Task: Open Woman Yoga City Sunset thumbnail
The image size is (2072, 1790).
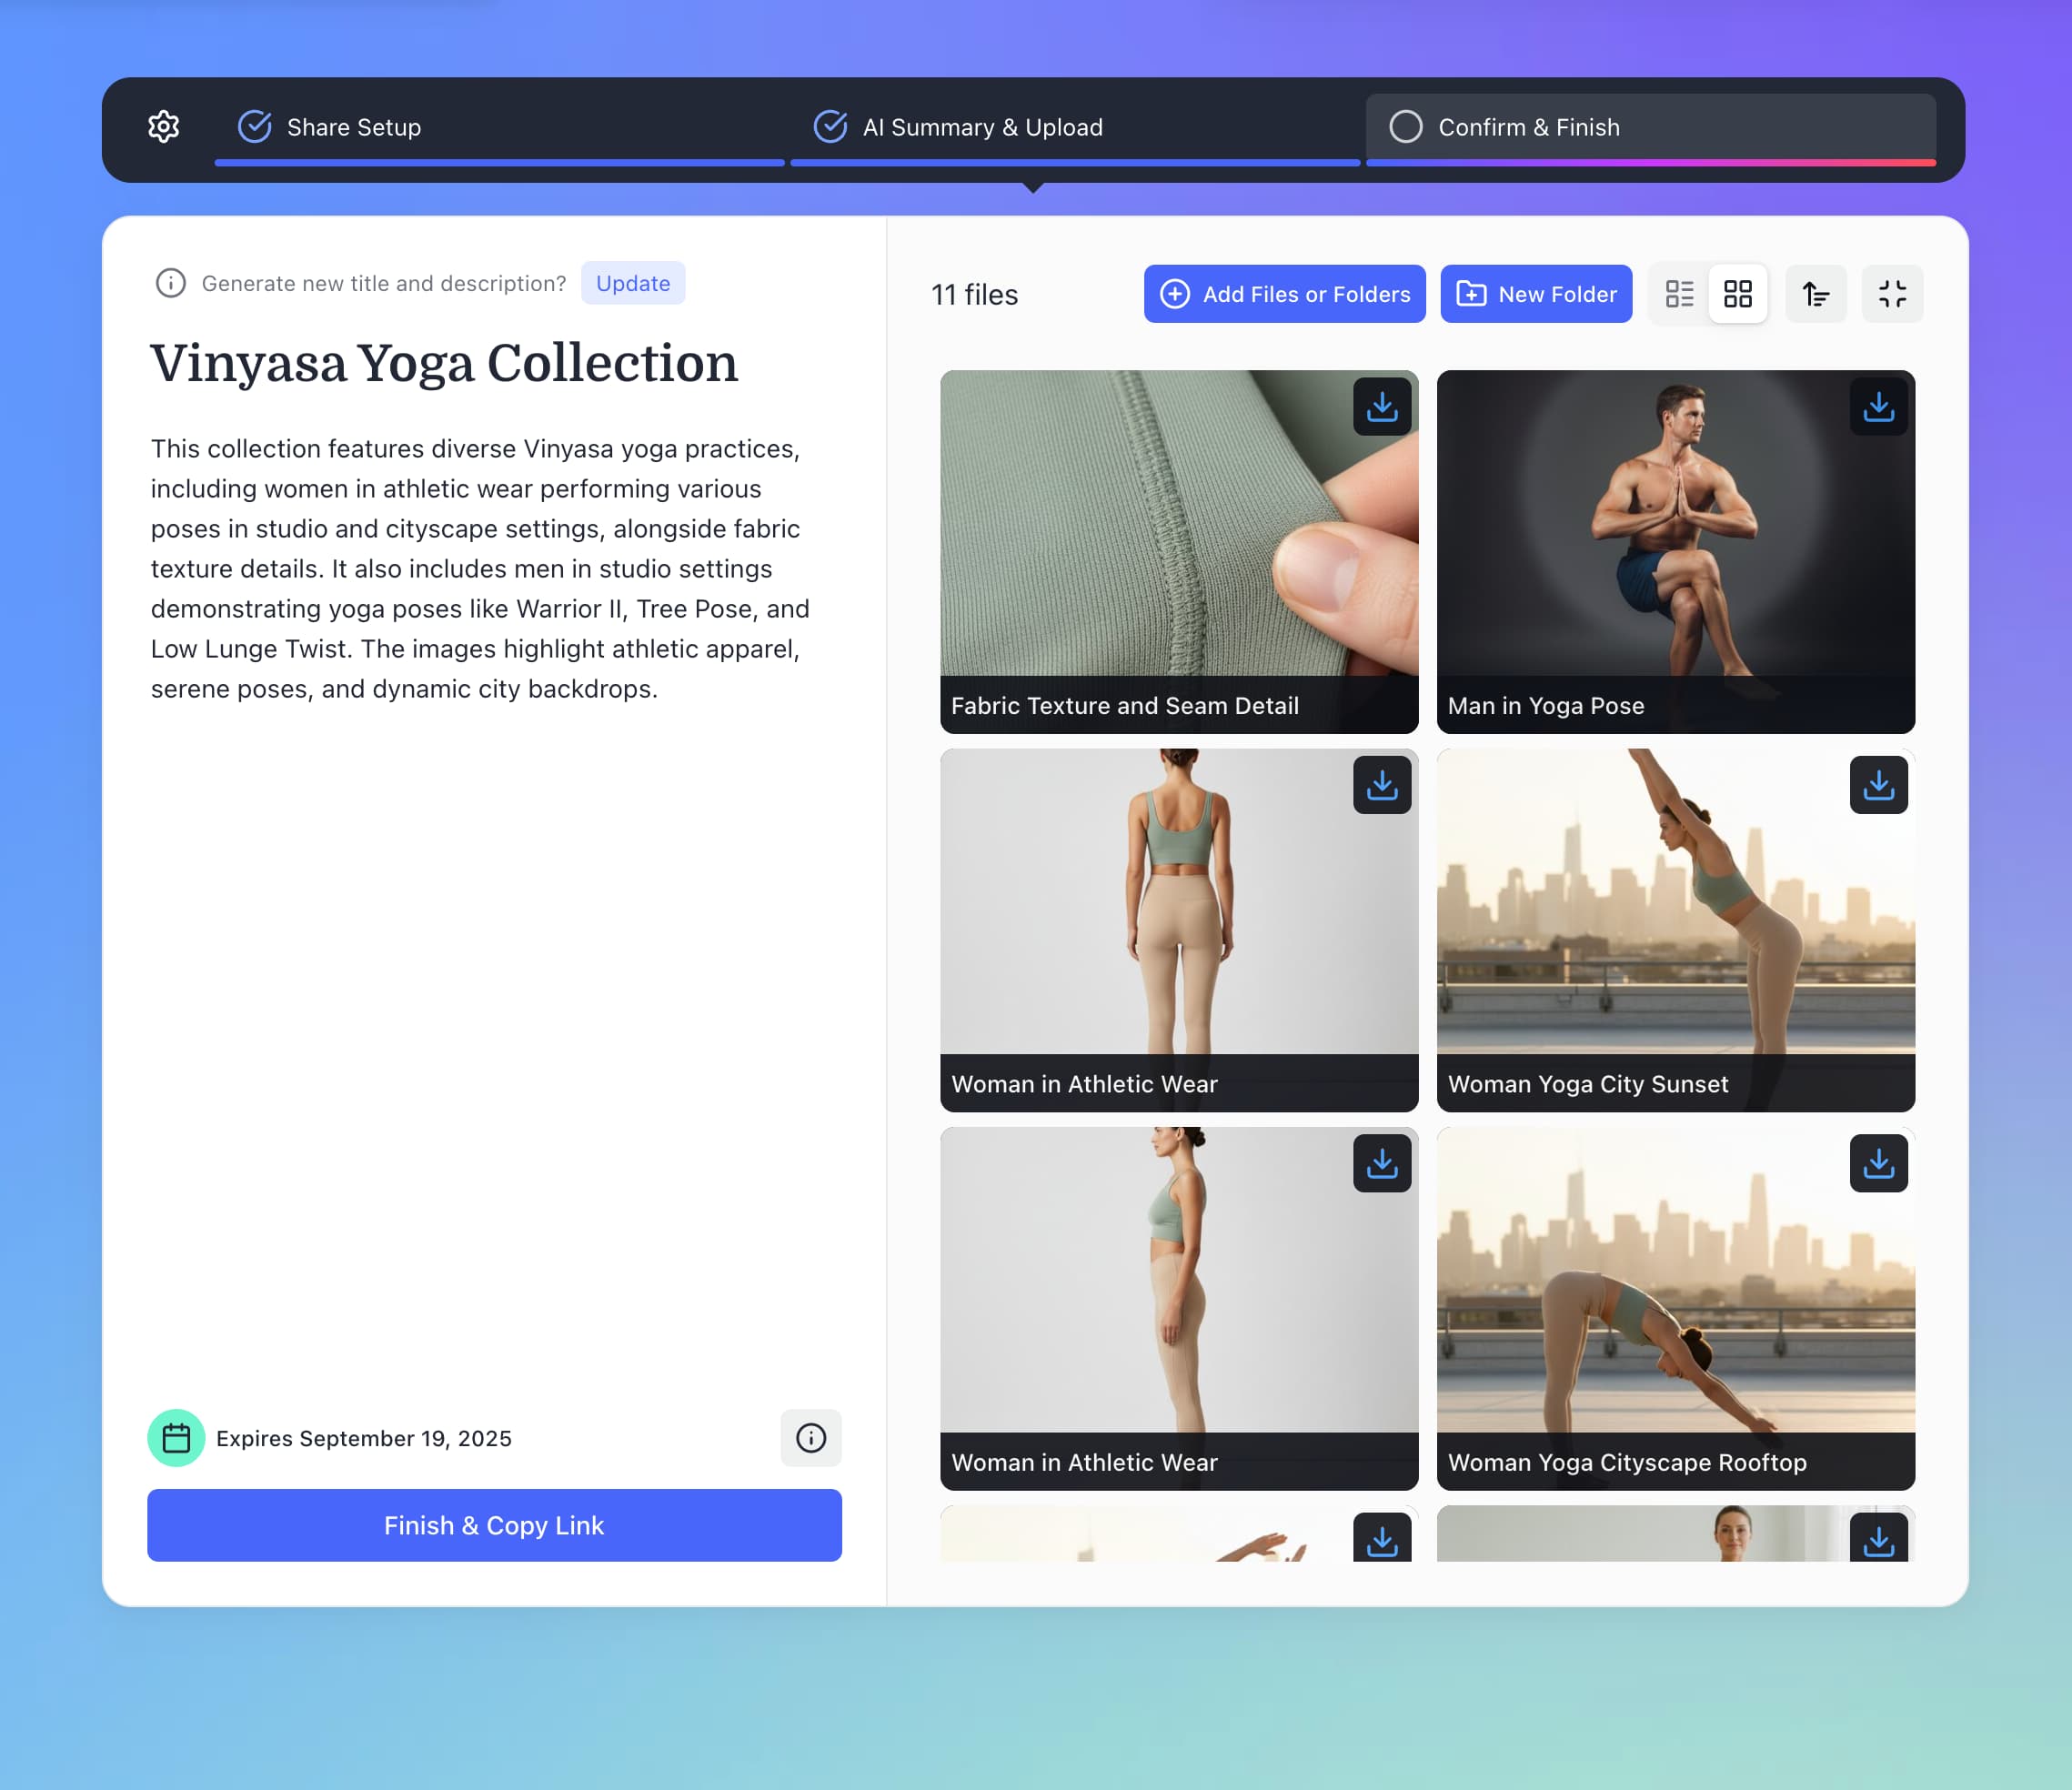Action: point(1676,930)
